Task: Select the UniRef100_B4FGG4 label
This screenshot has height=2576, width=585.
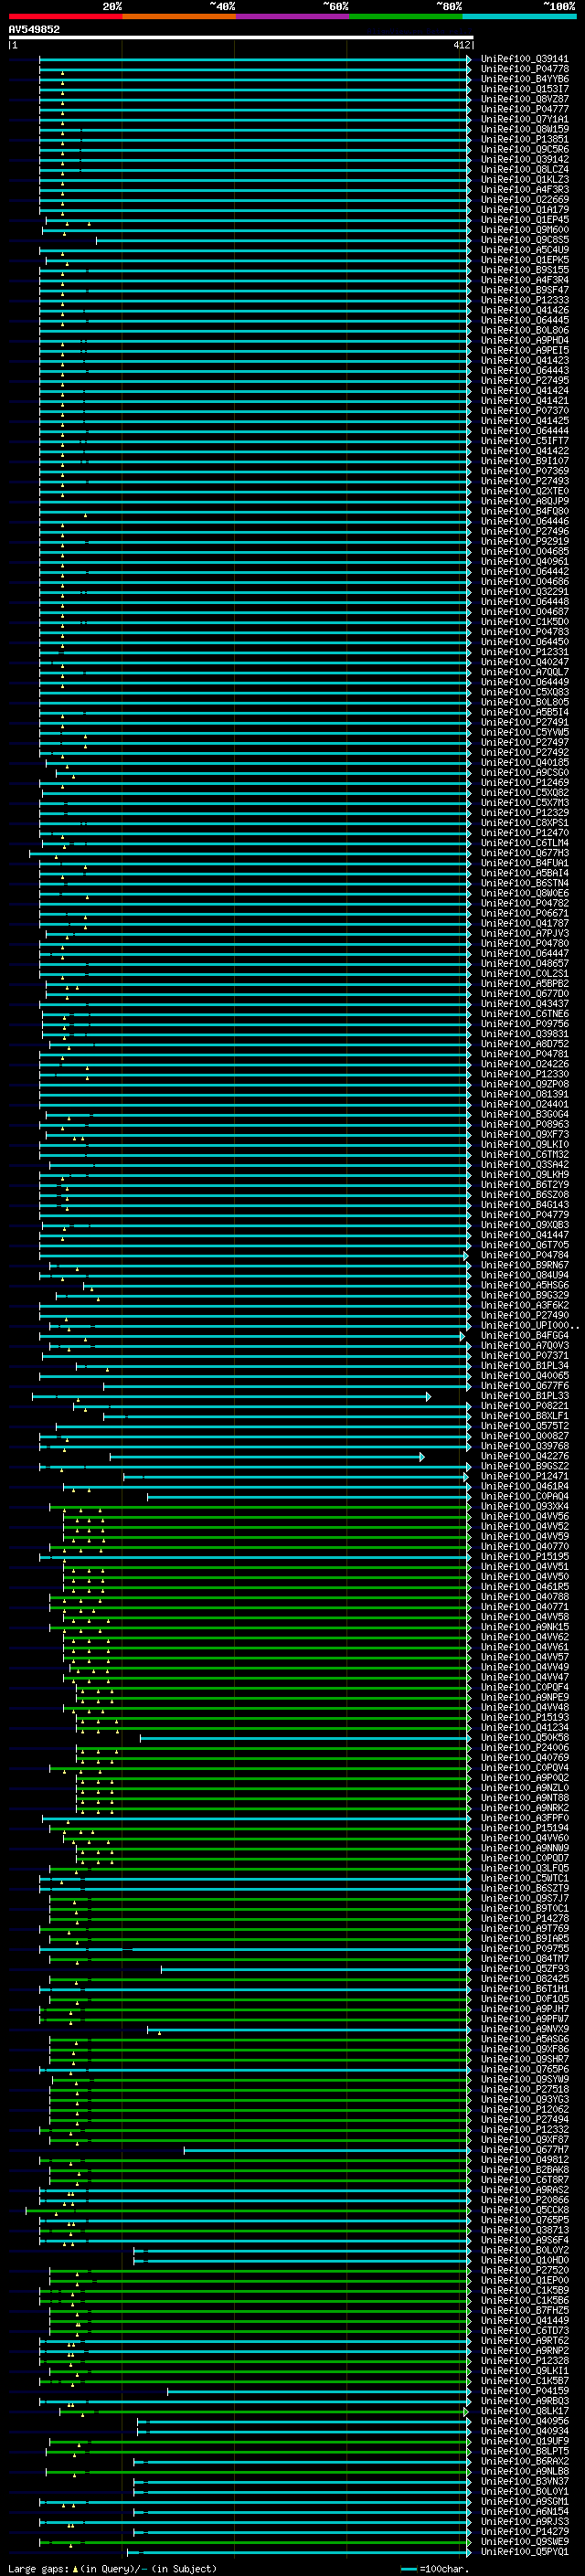Action: coord(524,1336)
